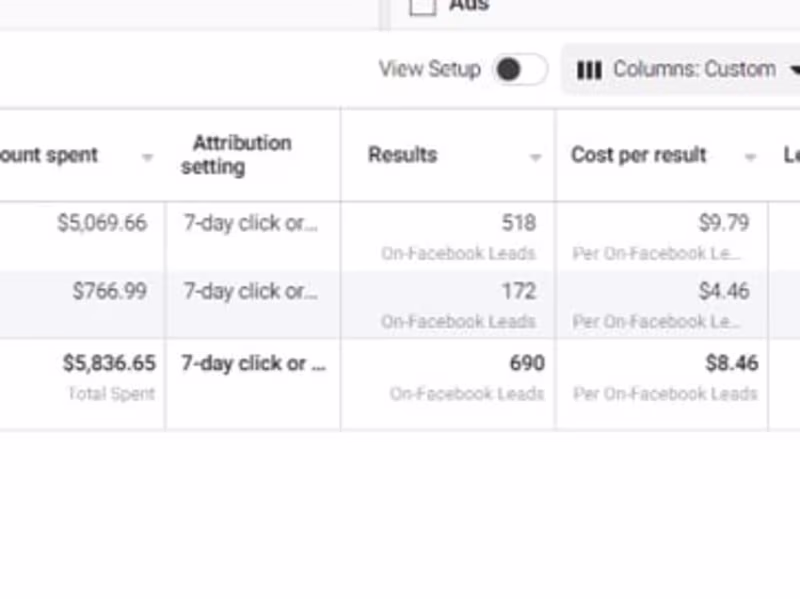Check the Ads checkbox
Image resolution: width=800 pixels, height=599 pixels.
423,6
